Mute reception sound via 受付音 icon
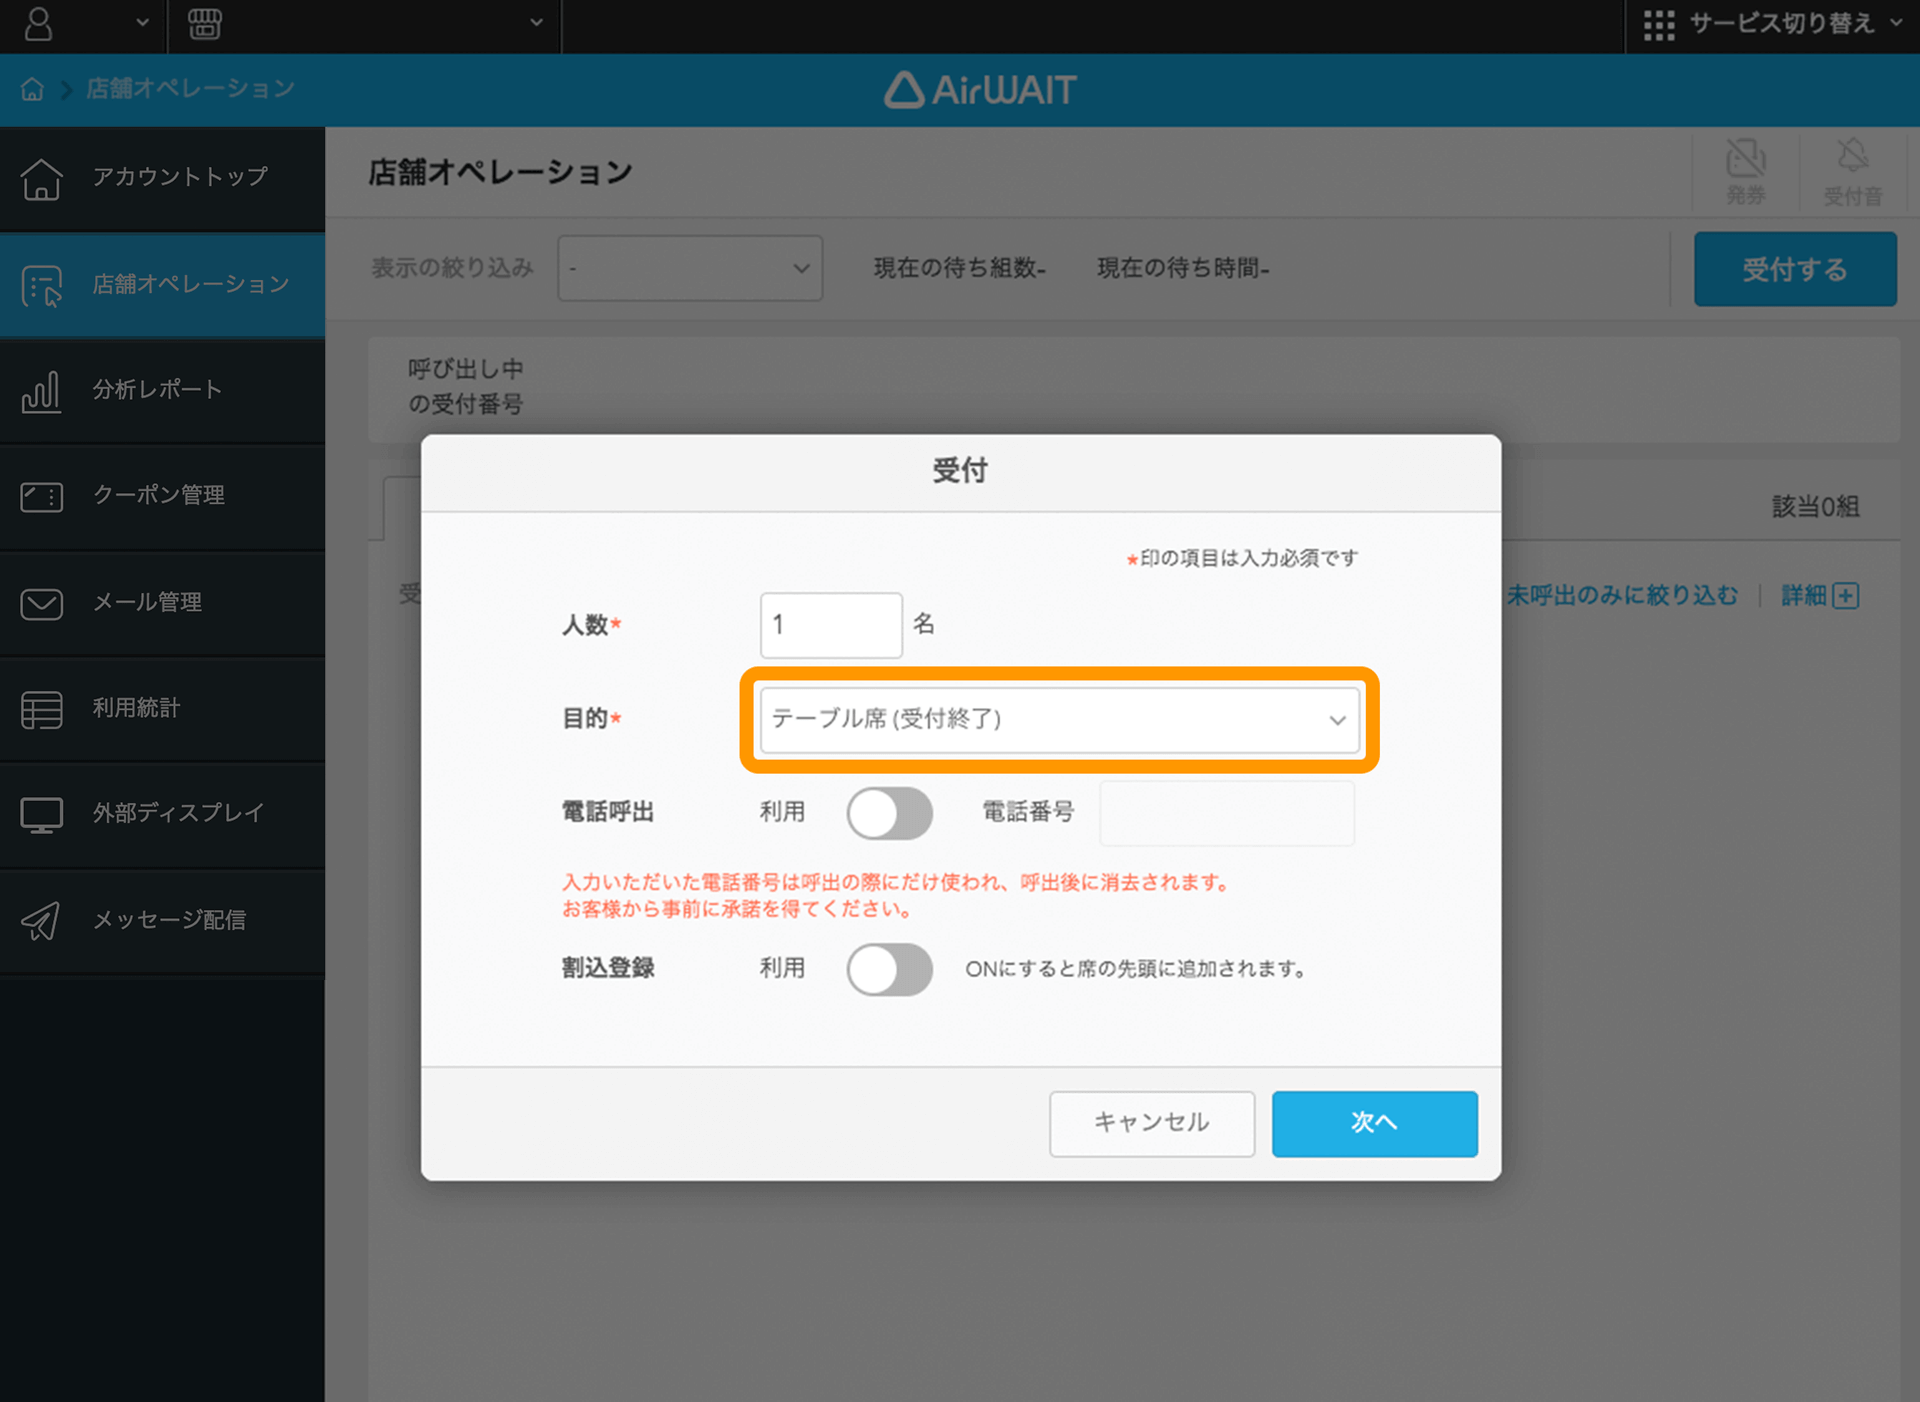This screenshot has width=1920, height=1402. [1853, 170]
